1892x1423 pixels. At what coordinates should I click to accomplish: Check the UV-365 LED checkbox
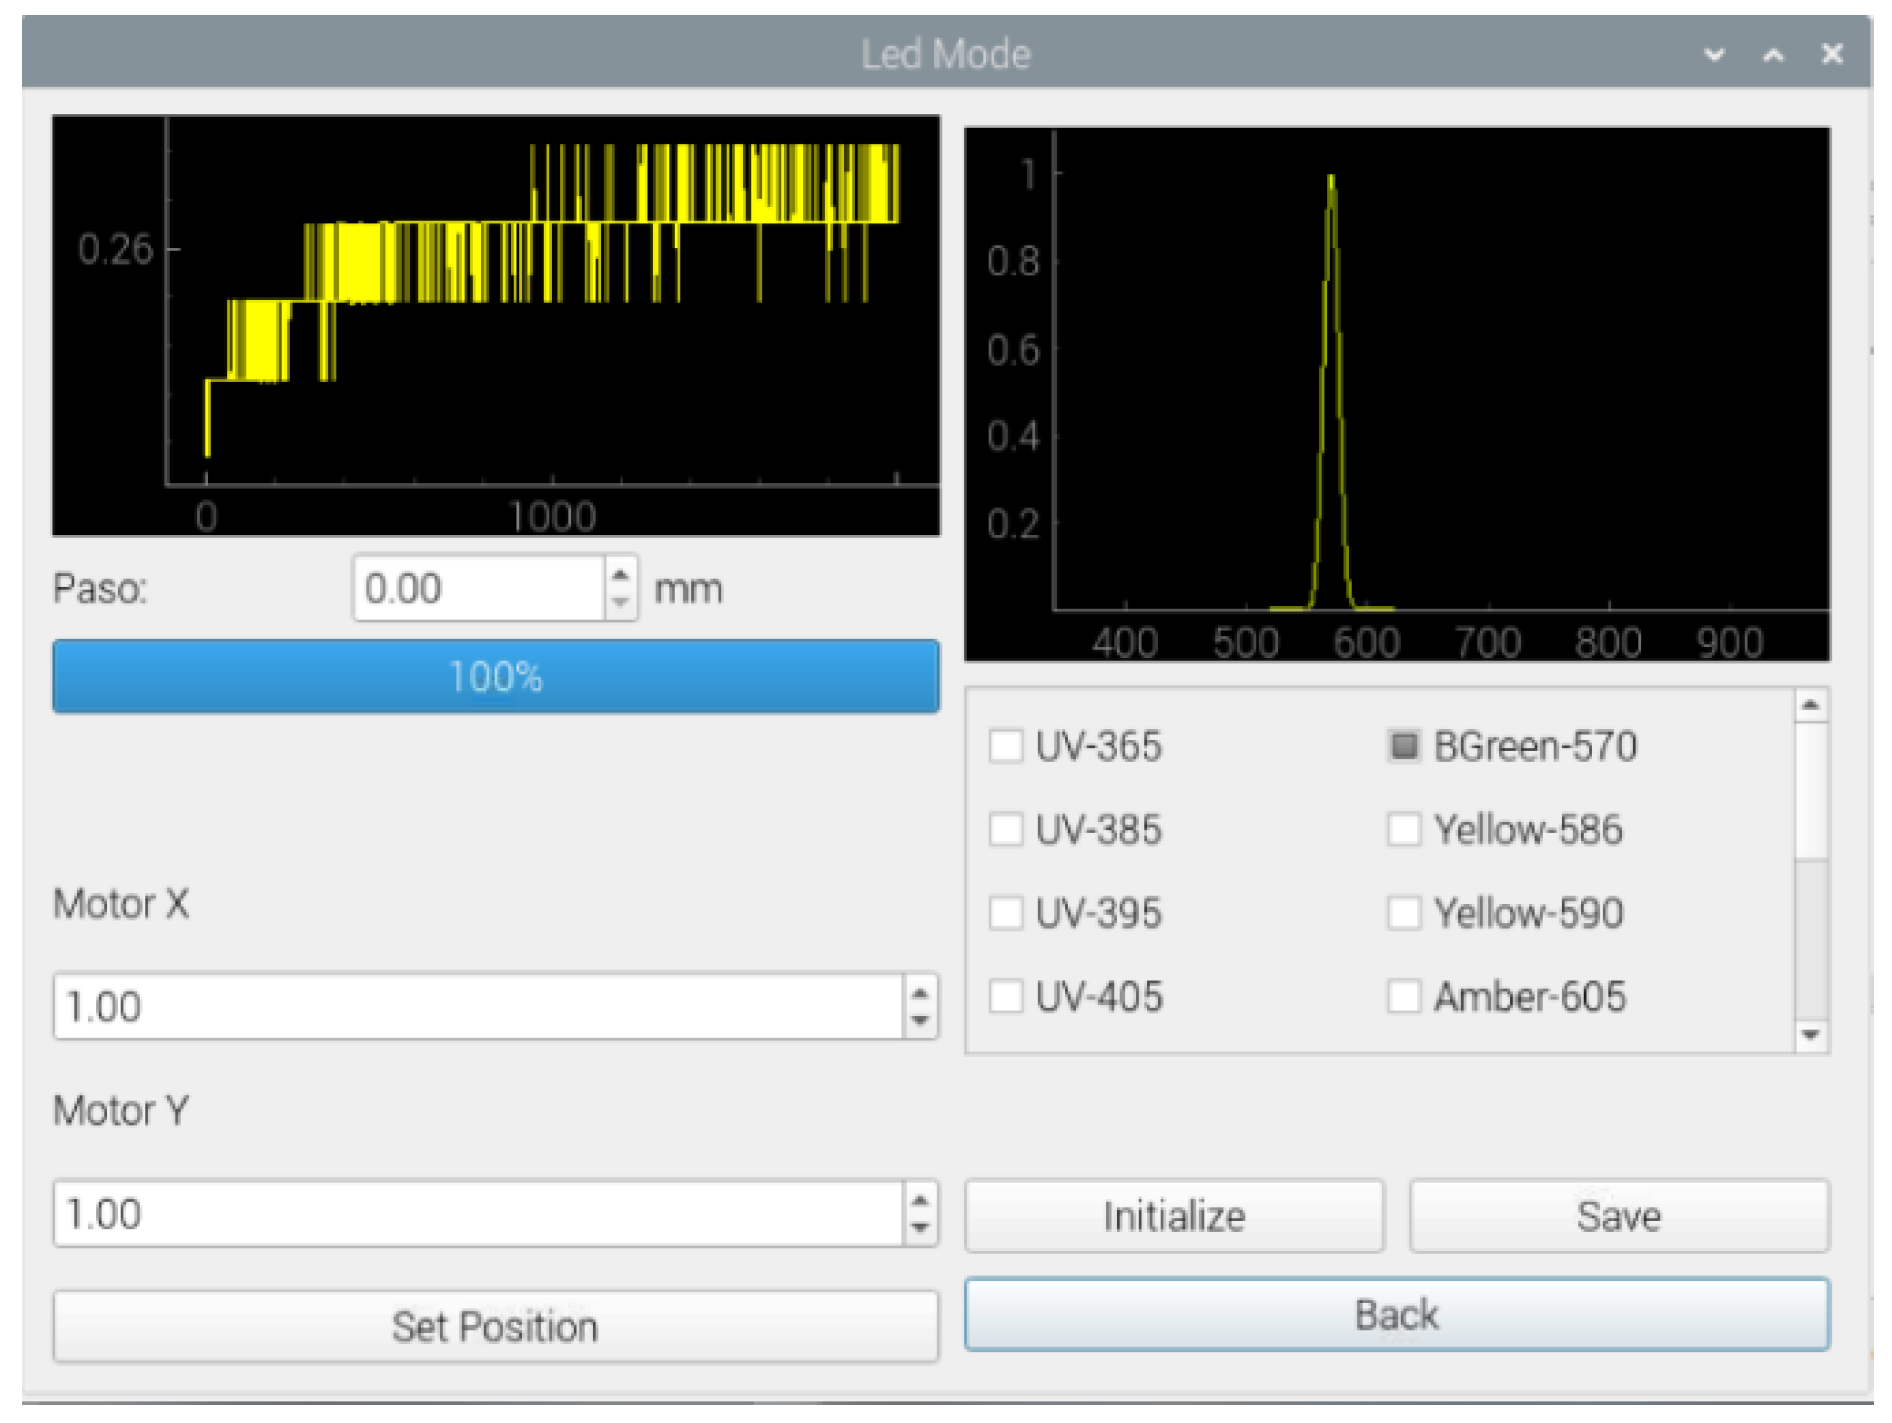coord(1005,746)
